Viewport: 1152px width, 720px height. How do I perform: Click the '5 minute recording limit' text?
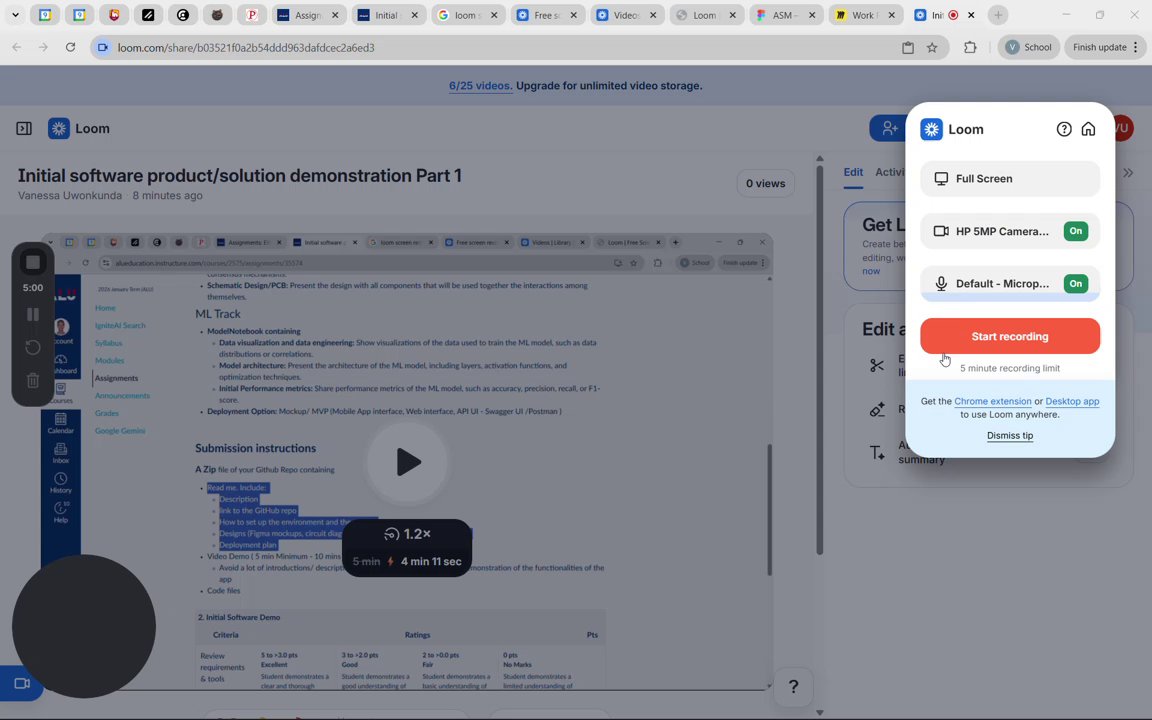click(1009, 368)
